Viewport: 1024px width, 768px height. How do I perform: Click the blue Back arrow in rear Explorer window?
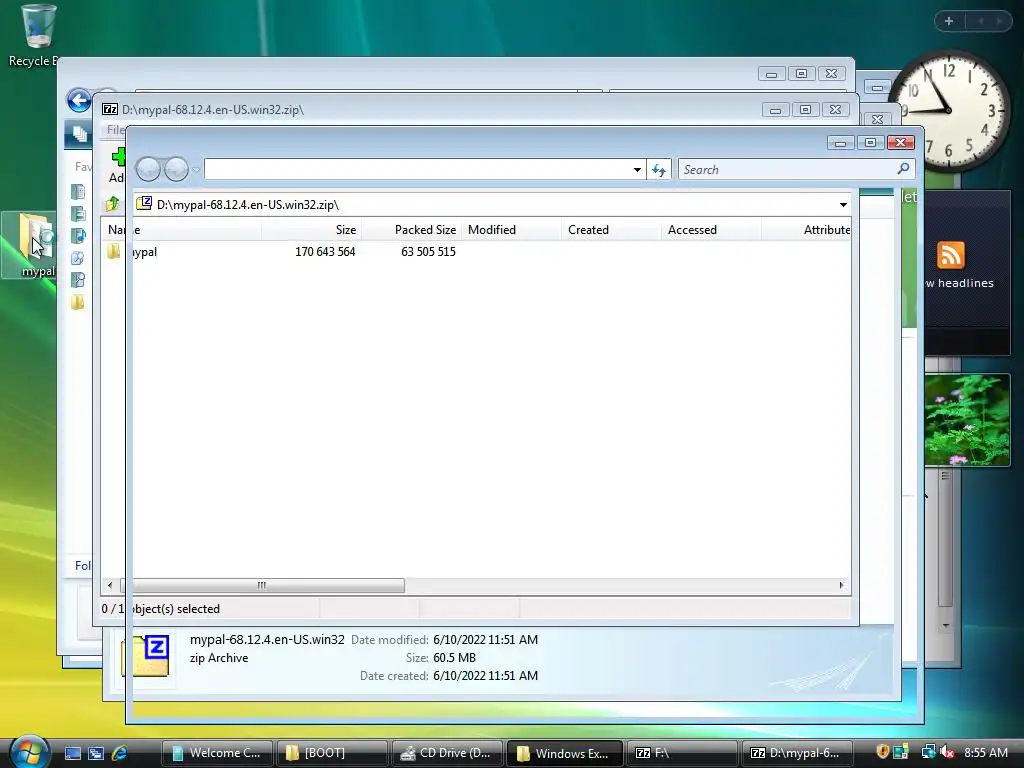pos(79,101)
